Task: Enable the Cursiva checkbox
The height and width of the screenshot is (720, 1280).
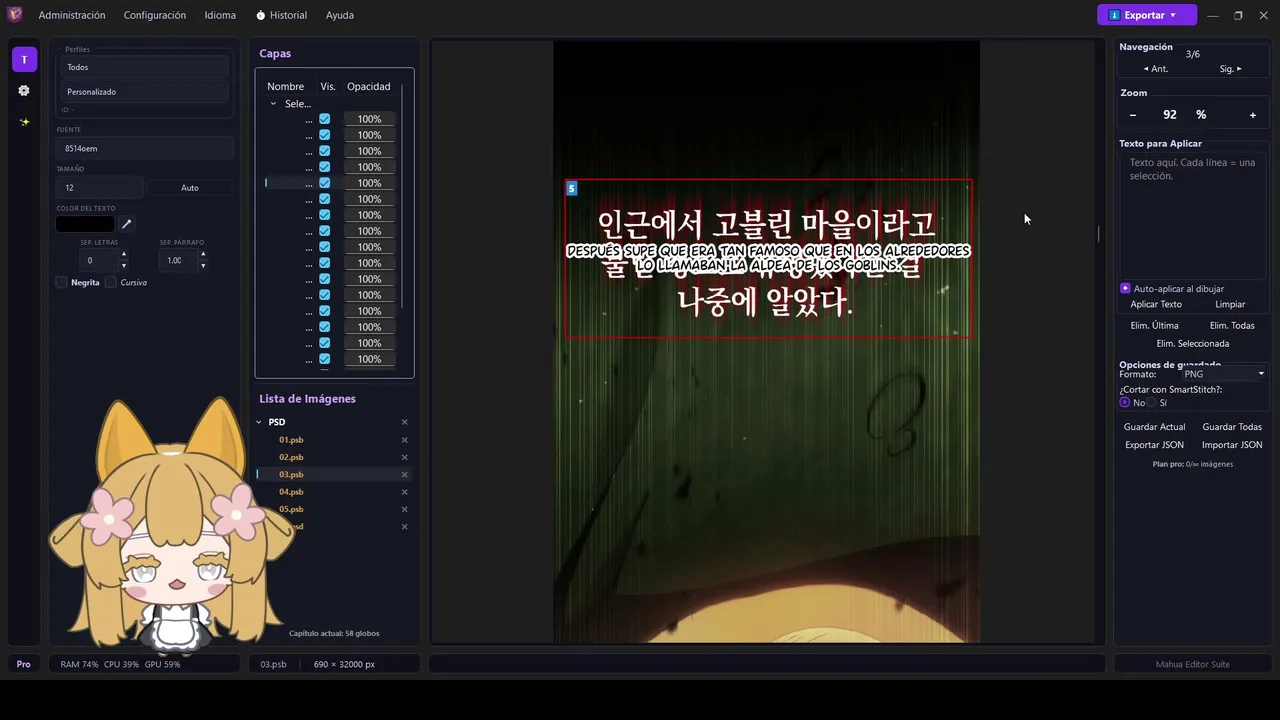Action: coord(111,282)
